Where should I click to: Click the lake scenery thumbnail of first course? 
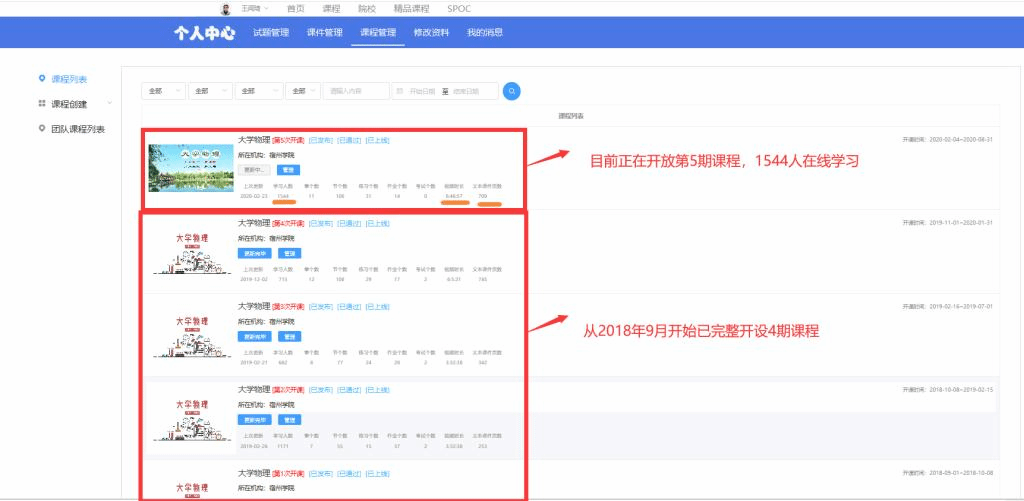tap(190, 168)
